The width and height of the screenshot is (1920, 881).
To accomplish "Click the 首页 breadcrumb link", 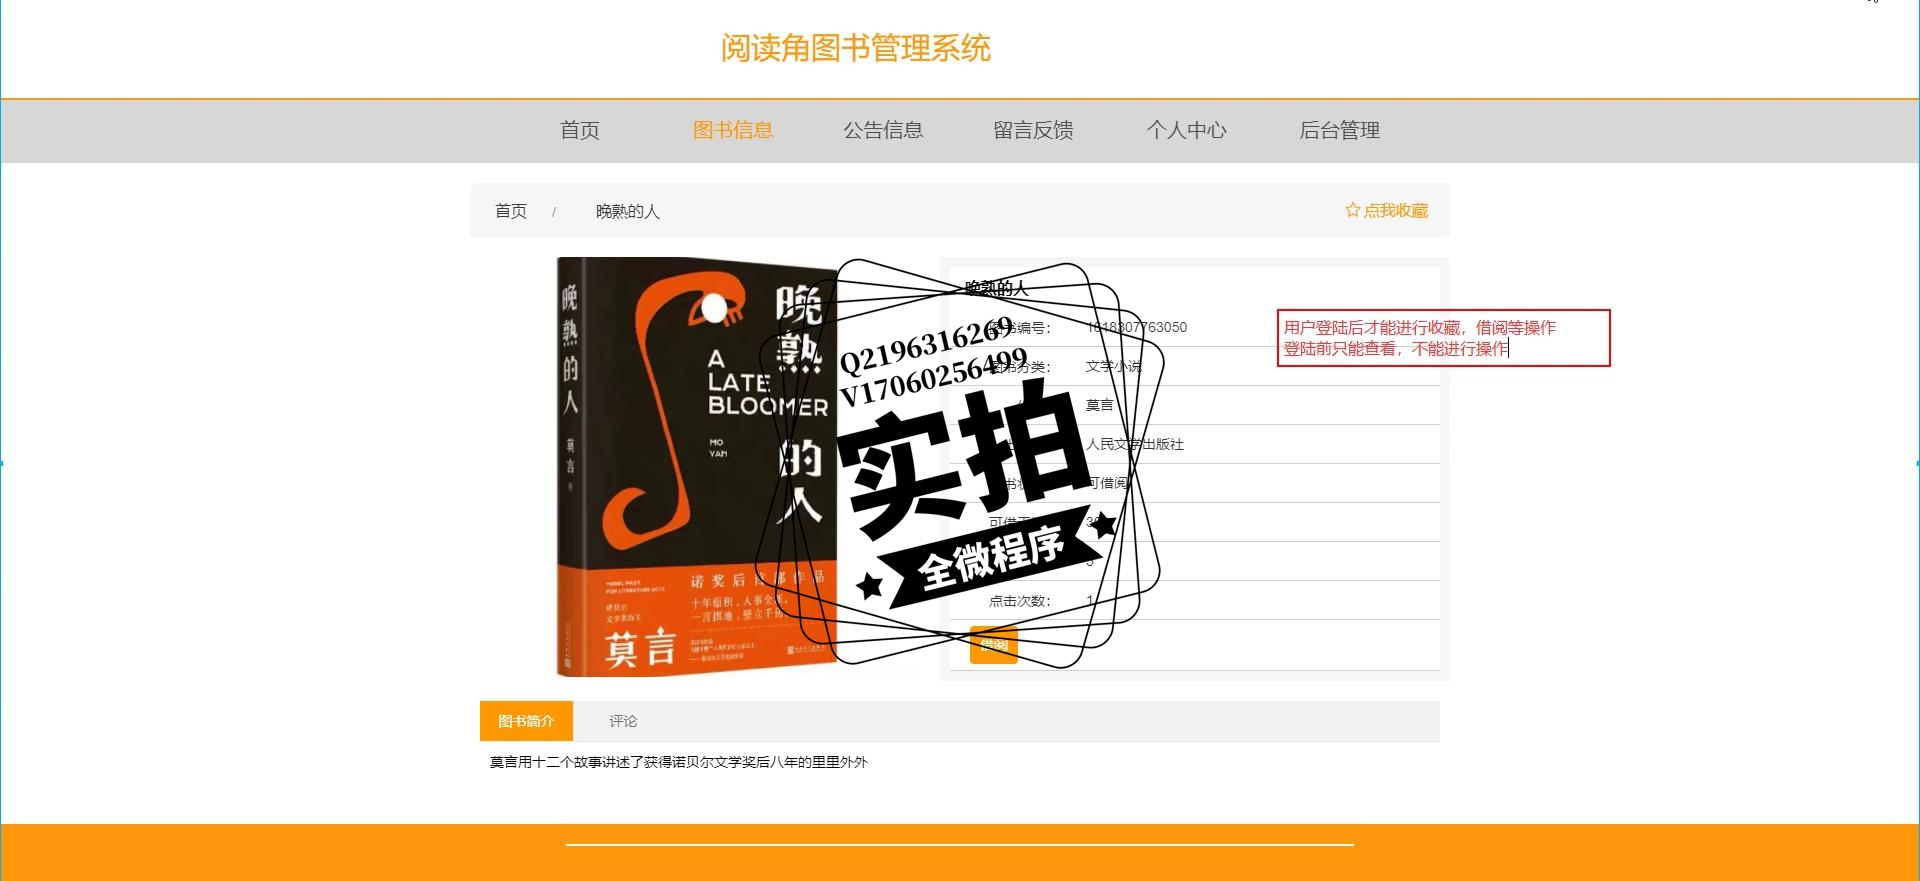I will click(511, 211).
